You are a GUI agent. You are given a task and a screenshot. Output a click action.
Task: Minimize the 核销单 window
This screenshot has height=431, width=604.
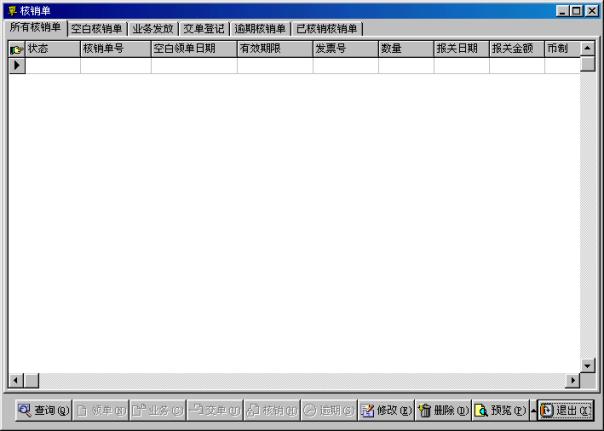pyautogui.click(x=562, y=11)
